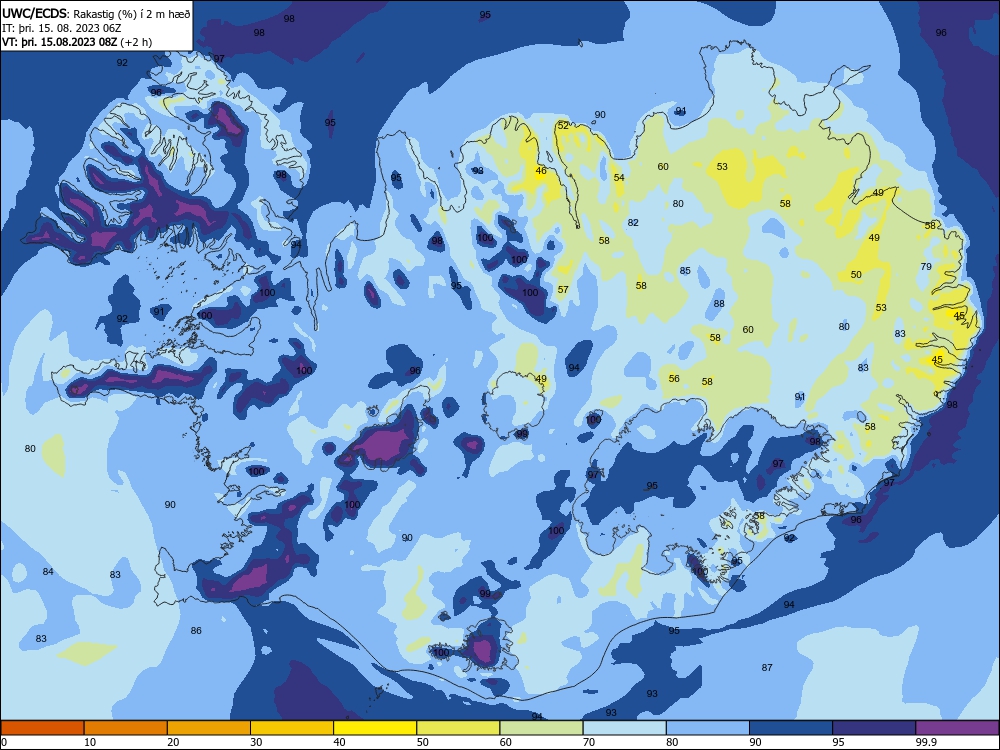
Task: Select the 90–95 medium blue legend swatch
Action: click(791, 728)
